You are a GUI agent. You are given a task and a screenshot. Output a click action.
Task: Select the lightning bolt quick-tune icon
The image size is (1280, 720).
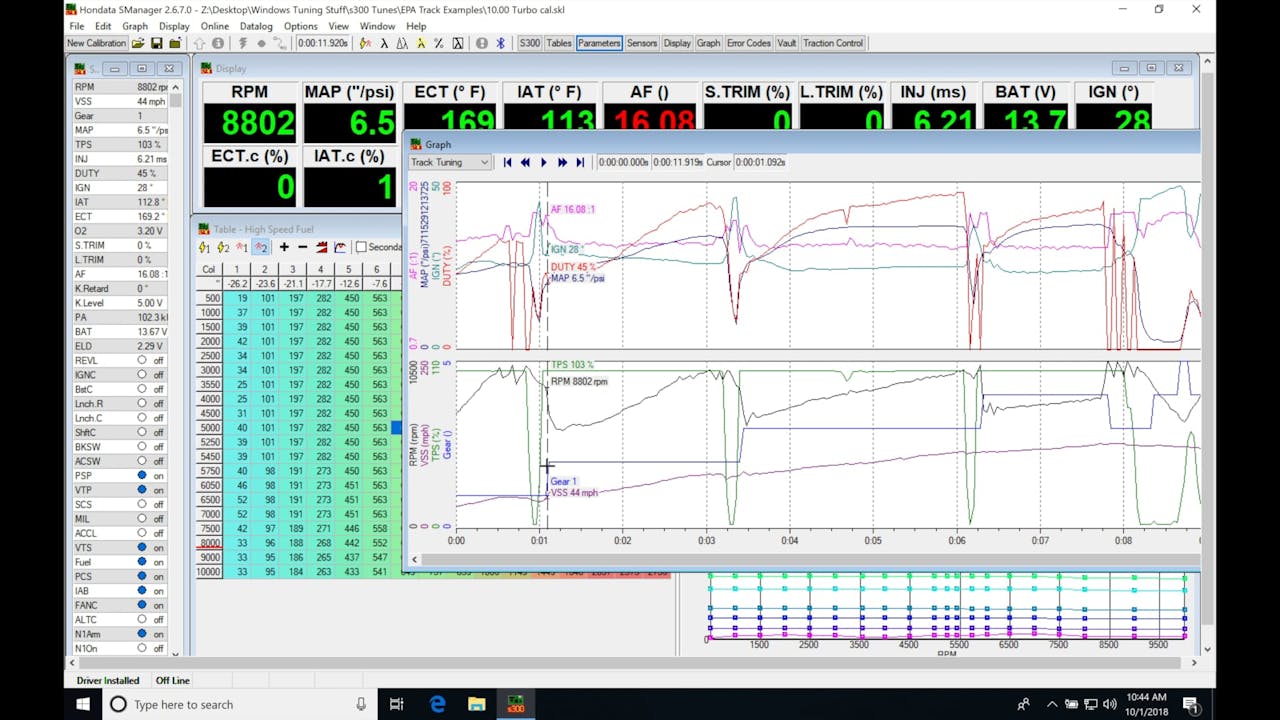[363, 43]
